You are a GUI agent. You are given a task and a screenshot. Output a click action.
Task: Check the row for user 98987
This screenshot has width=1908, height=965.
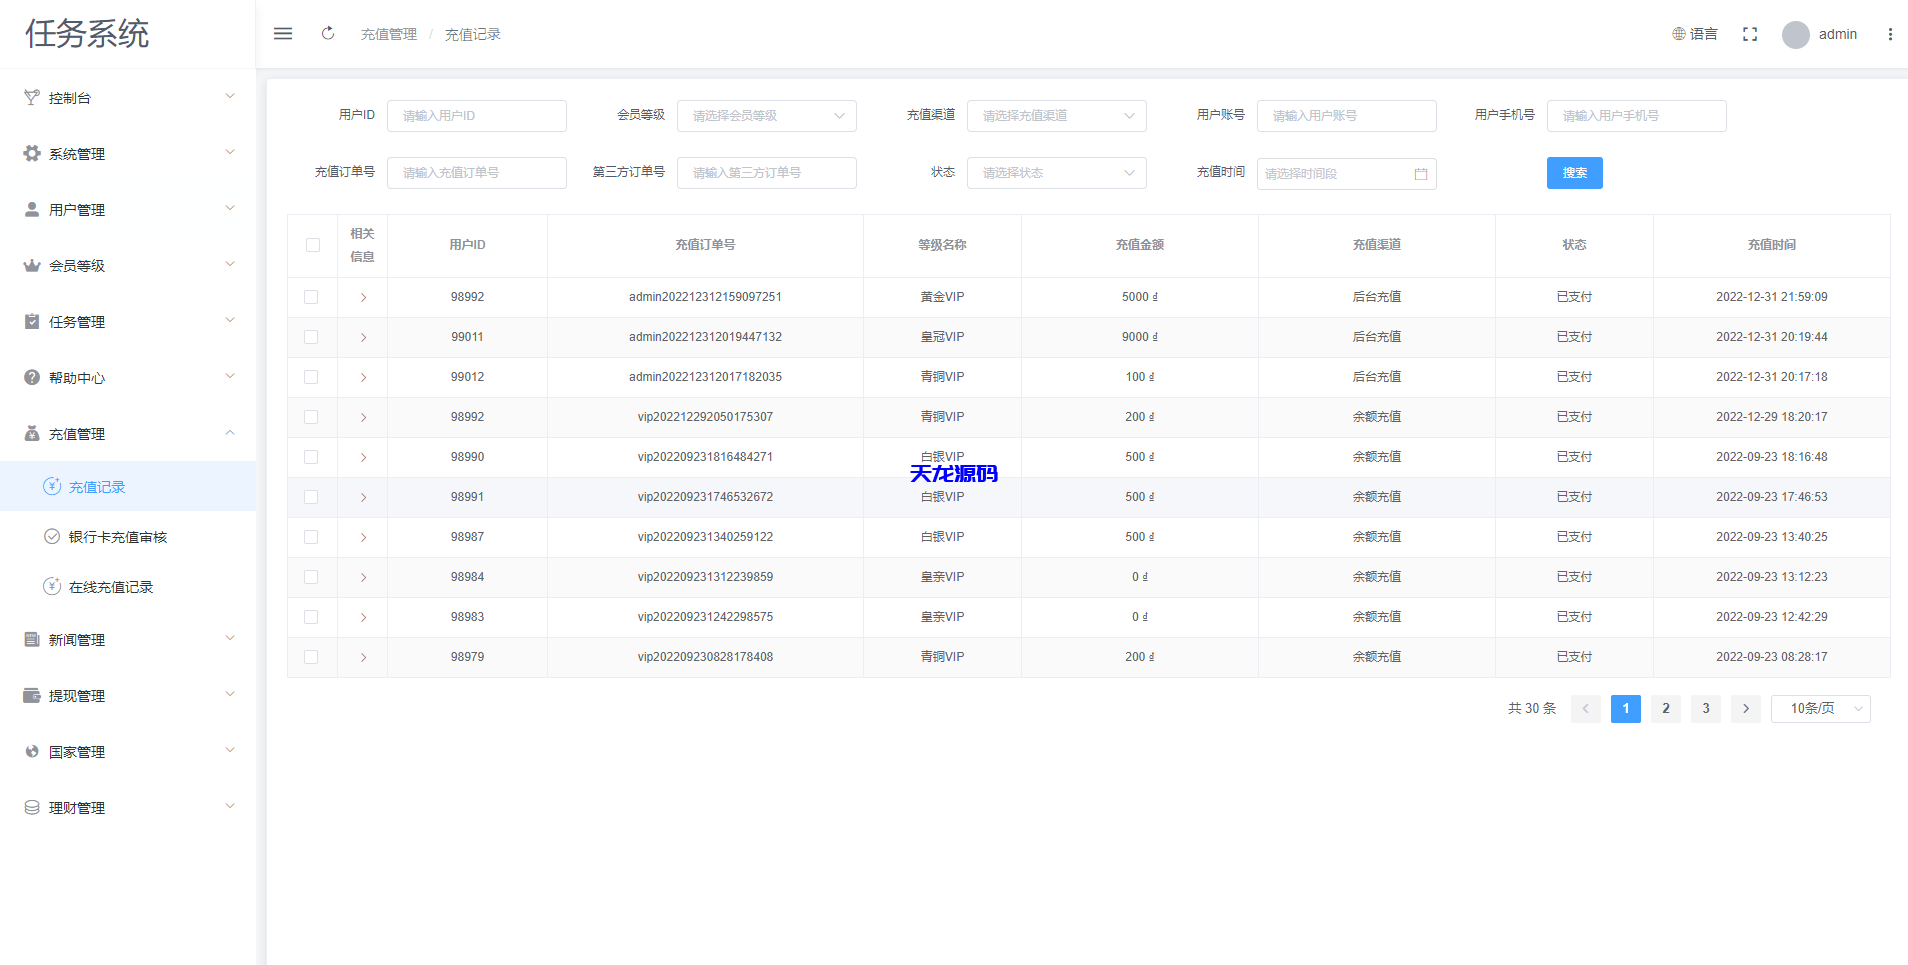pos(311,537)
